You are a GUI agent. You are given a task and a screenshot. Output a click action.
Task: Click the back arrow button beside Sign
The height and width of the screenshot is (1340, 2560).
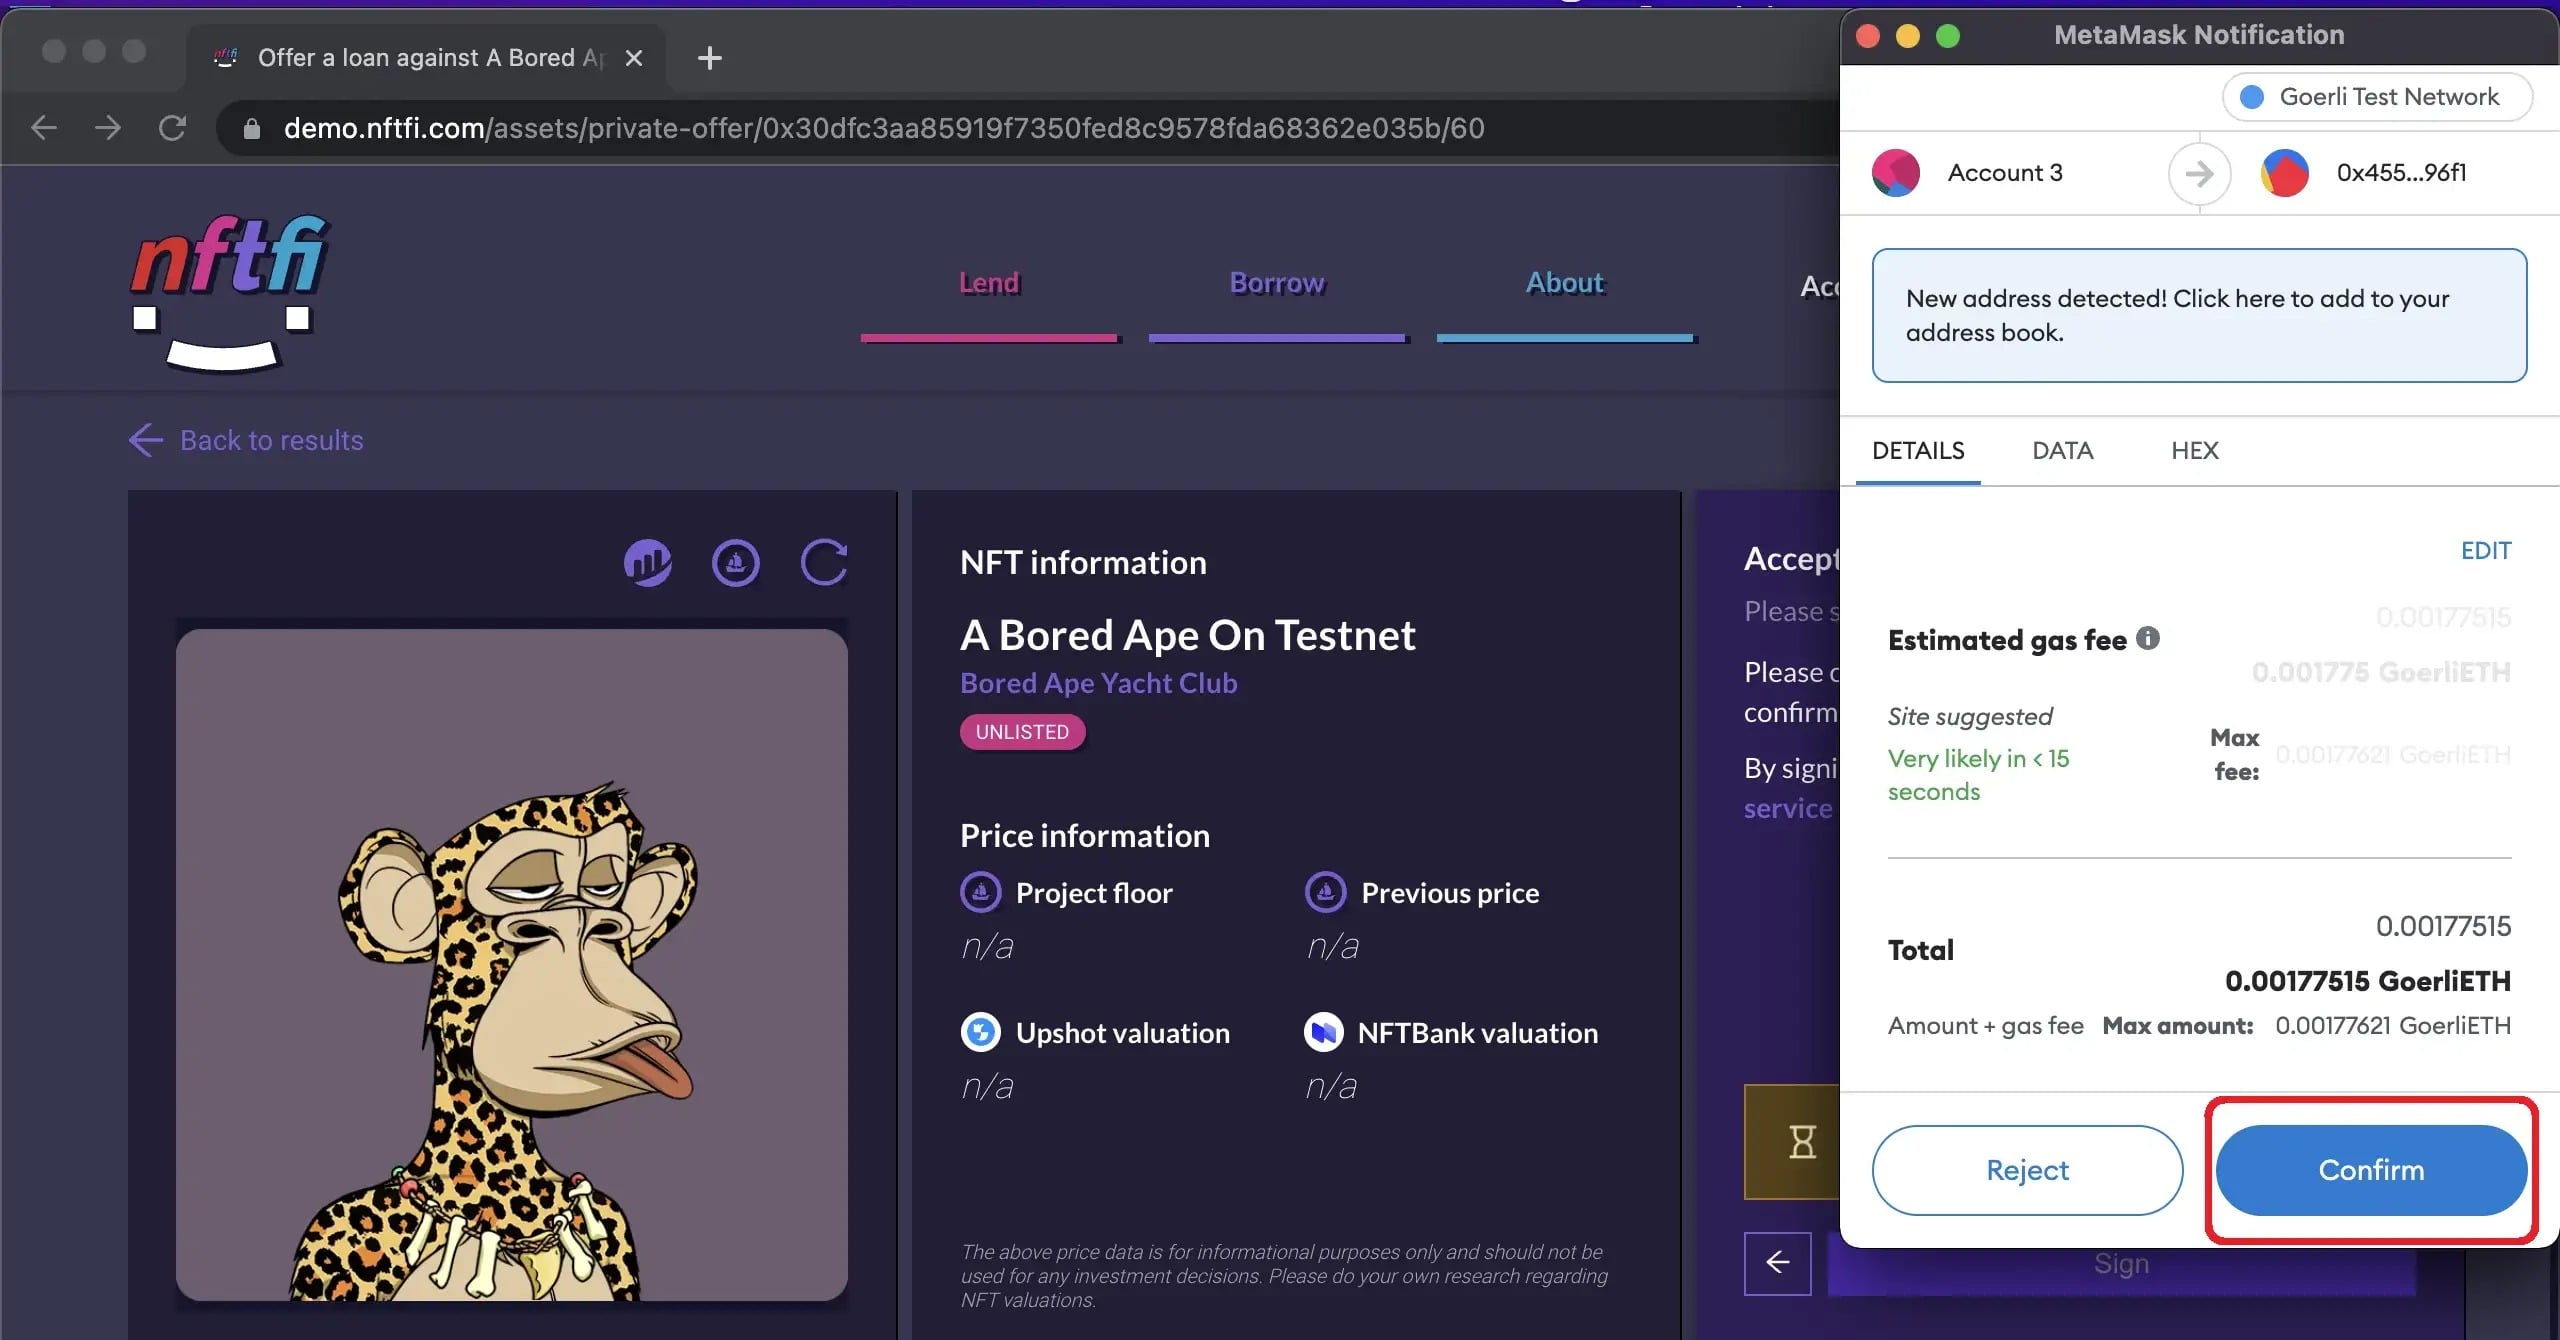pos(1777,1263)
